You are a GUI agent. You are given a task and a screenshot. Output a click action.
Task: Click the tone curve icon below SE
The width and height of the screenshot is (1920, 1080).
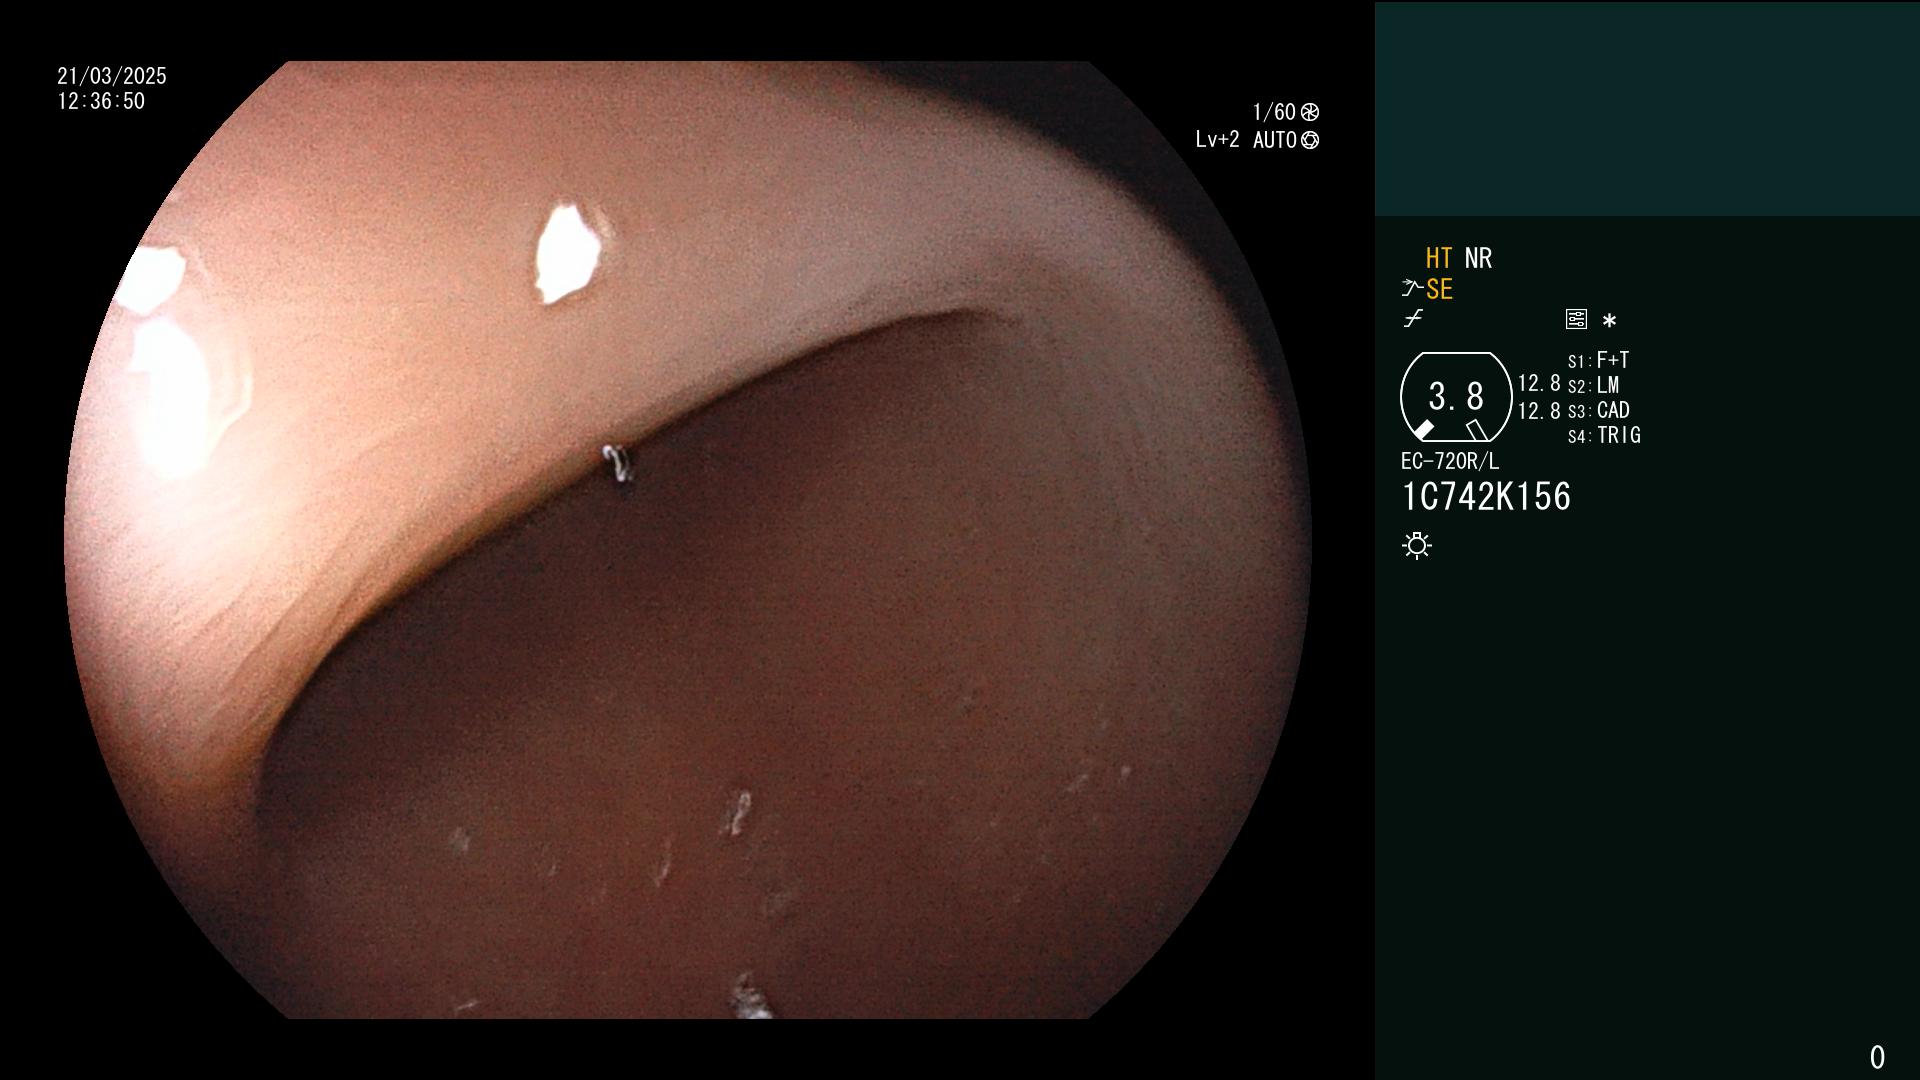point(1413,319)
